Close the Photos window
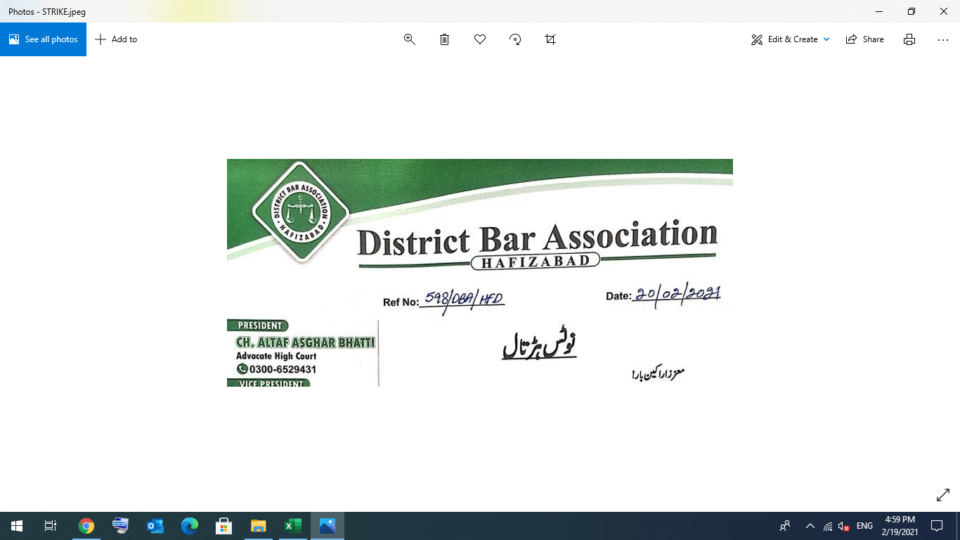 tap(943, 11)
